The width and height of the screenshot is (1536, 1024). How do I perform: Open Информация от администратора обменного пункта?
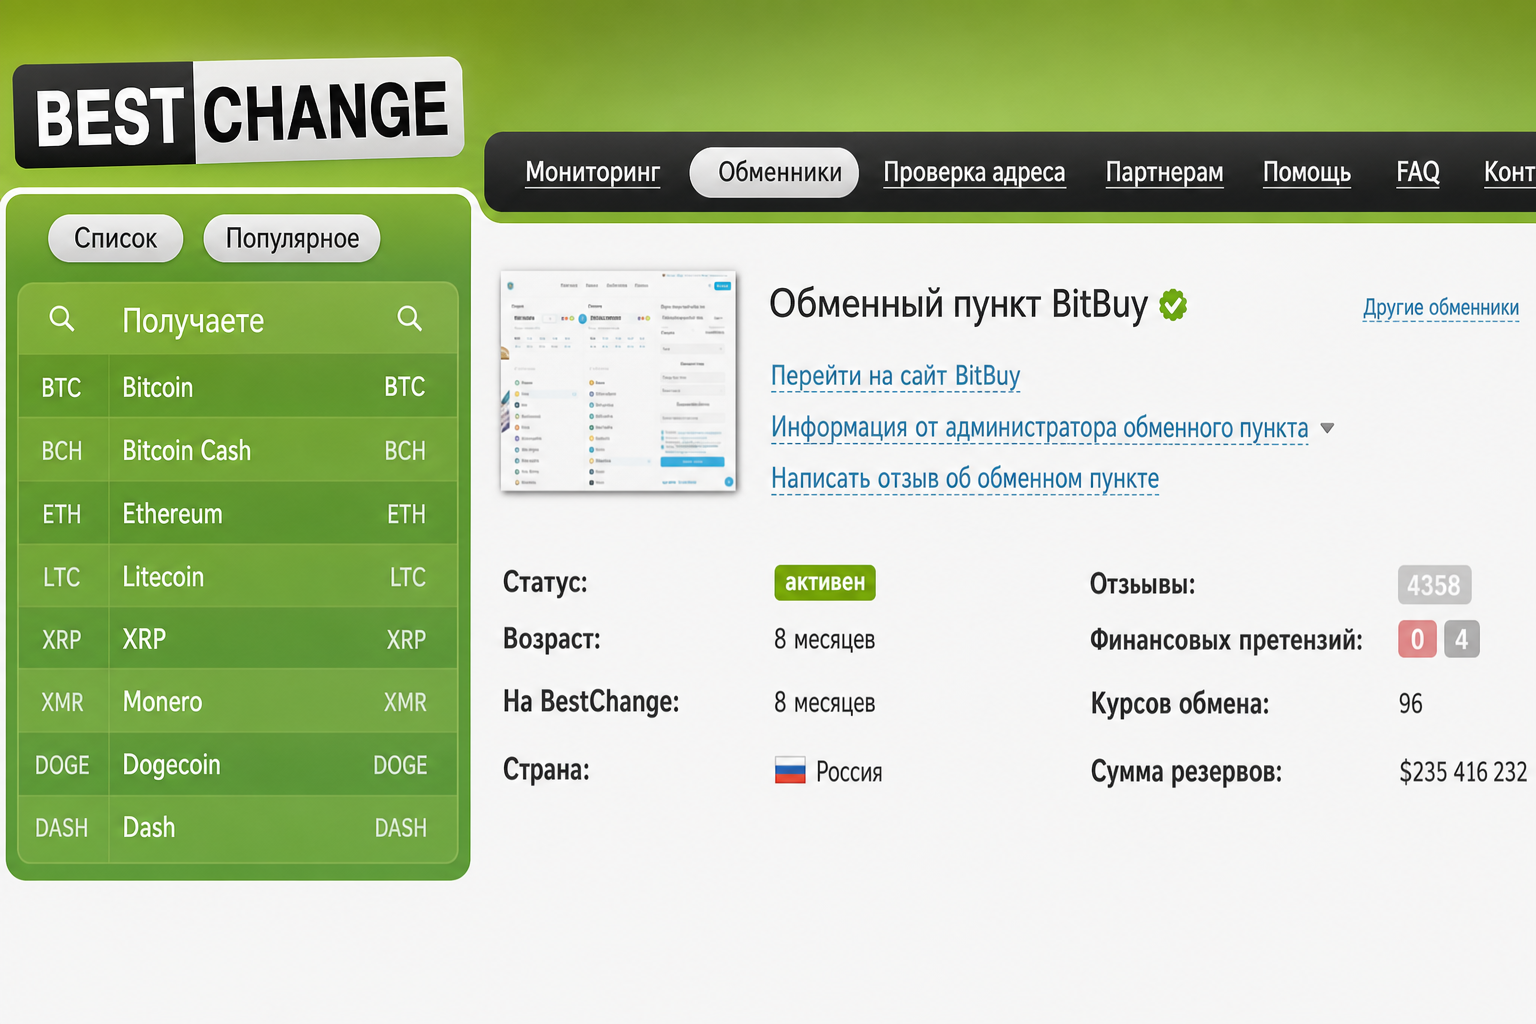click(1039, 428)
